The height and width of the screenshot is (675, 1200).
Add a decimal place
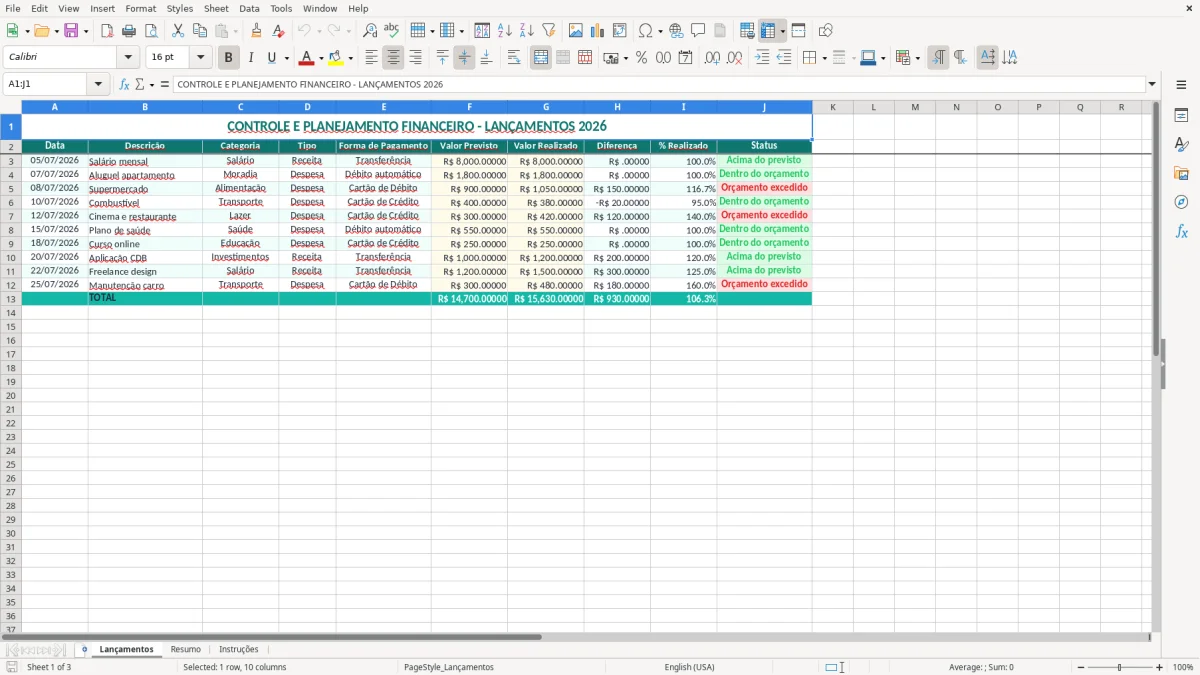712,58
